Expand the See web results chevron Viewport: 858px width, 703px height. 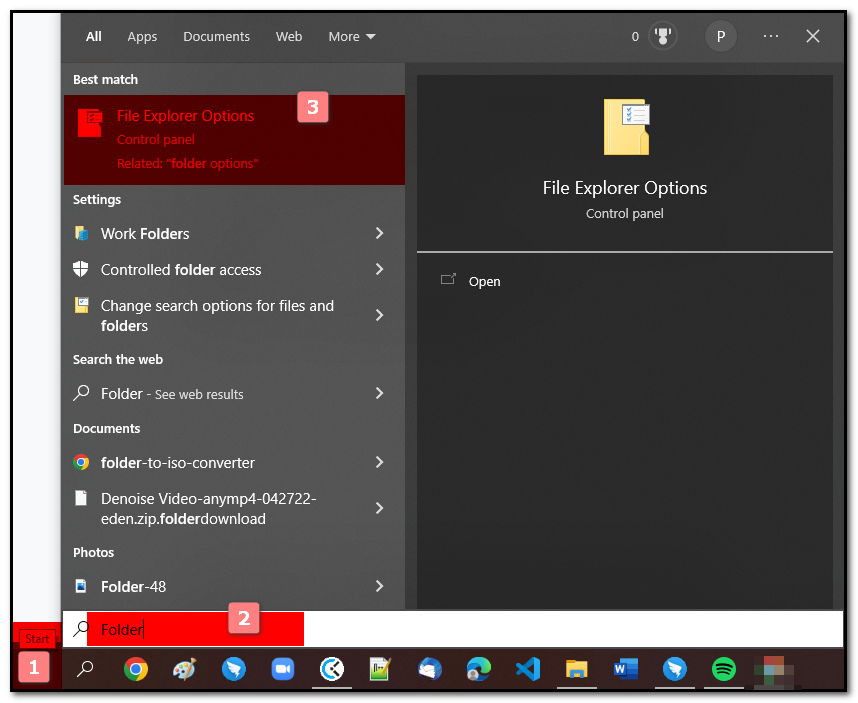point(380,393)
